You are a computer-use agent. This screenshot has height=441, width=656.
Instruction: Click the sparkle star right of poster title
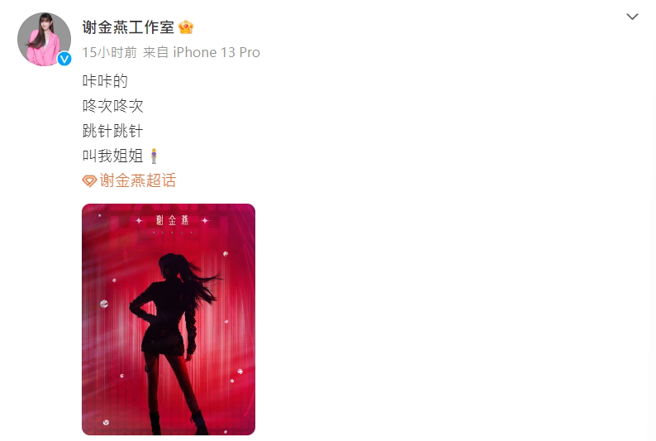205,220
